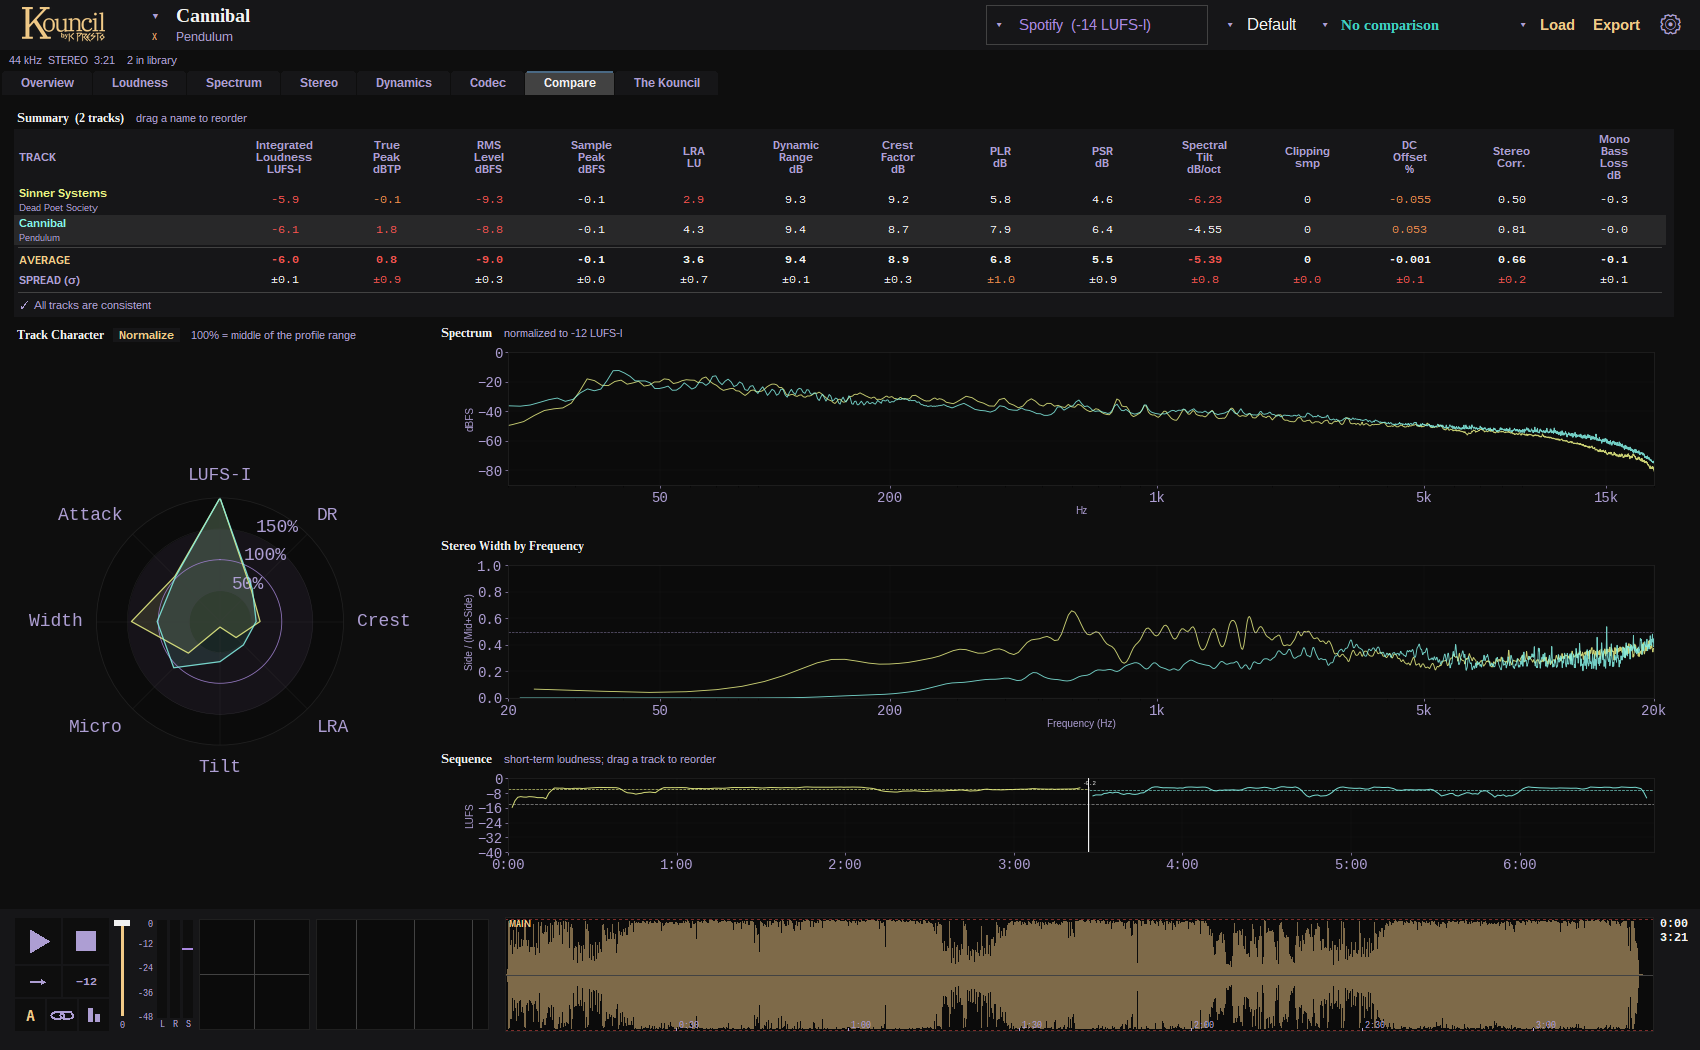This screenshot has width=1700, height=1050.
Task: Click the arrow play-through mode icon
Action: [x=38, y=982]
